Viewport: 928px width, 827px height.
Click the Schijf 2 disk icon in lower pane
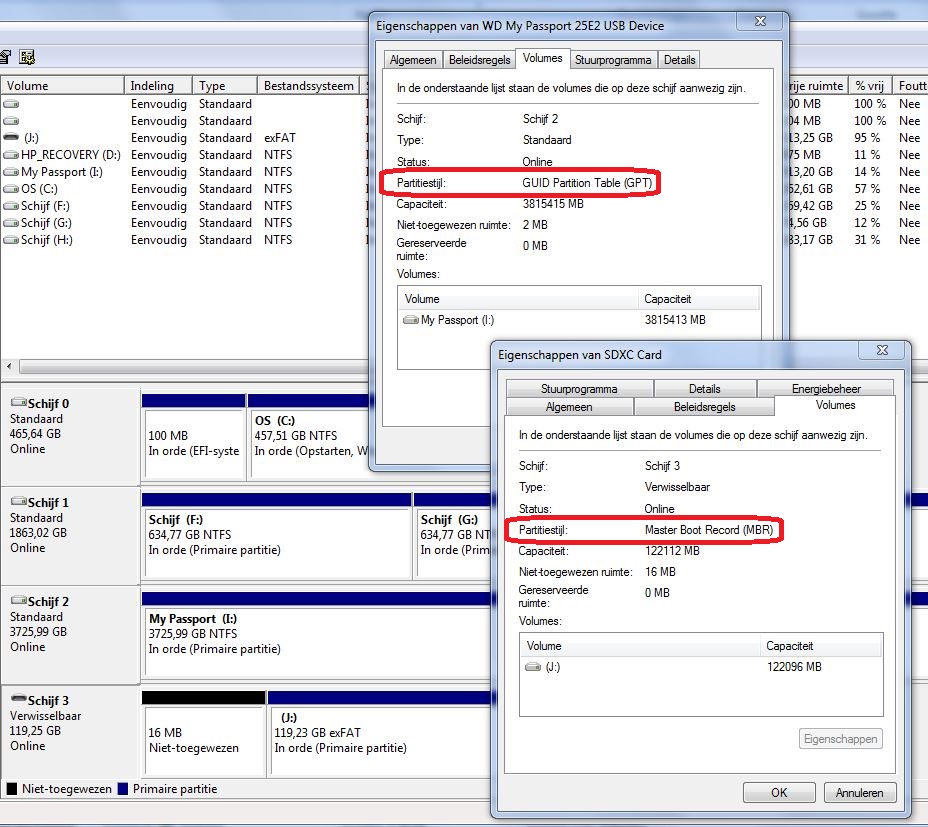[18, 602]
